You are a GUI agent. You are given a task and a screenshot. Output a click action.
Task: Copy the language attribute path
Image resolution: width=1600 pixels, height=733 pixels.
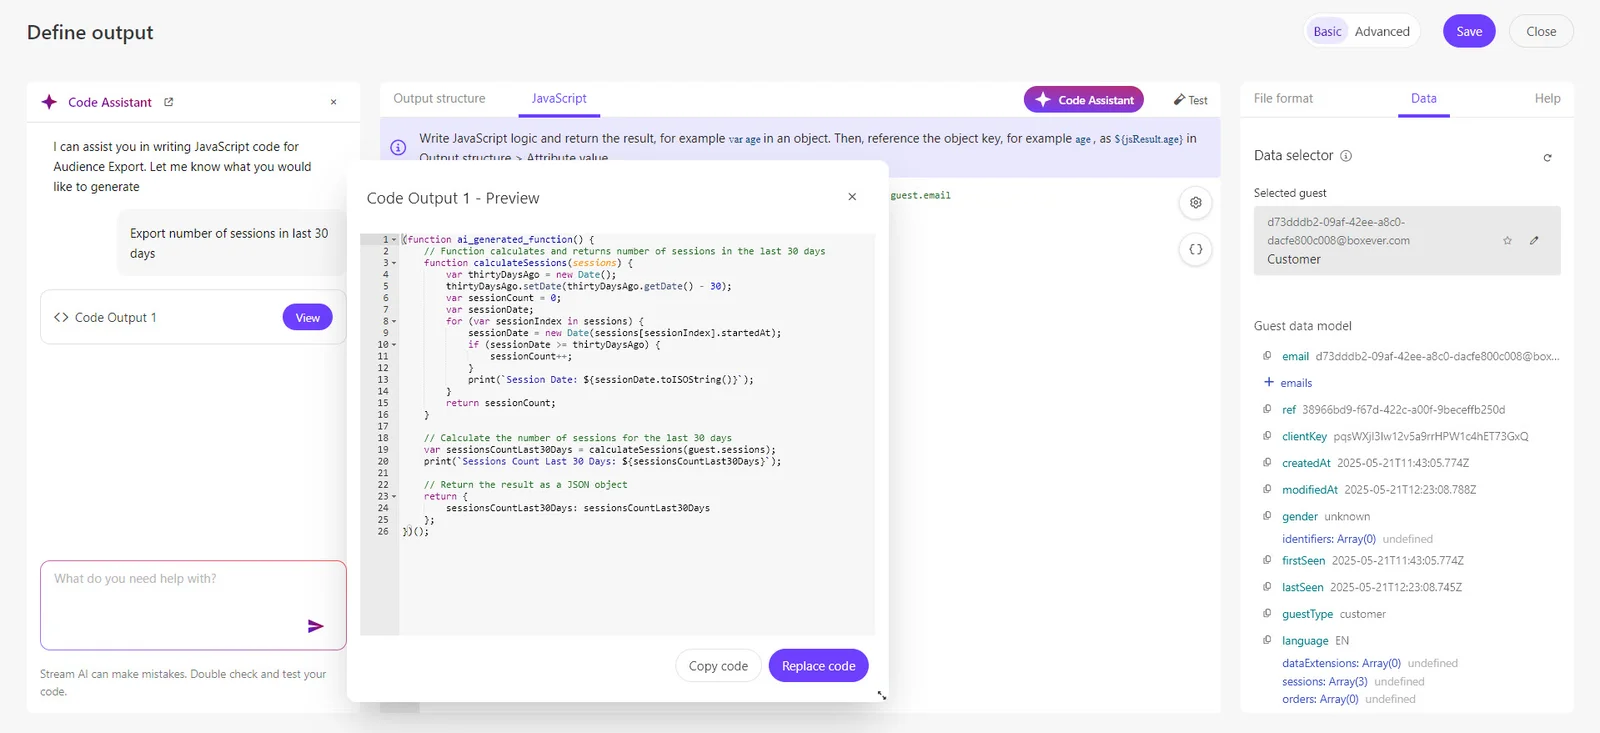[1267, 640]
